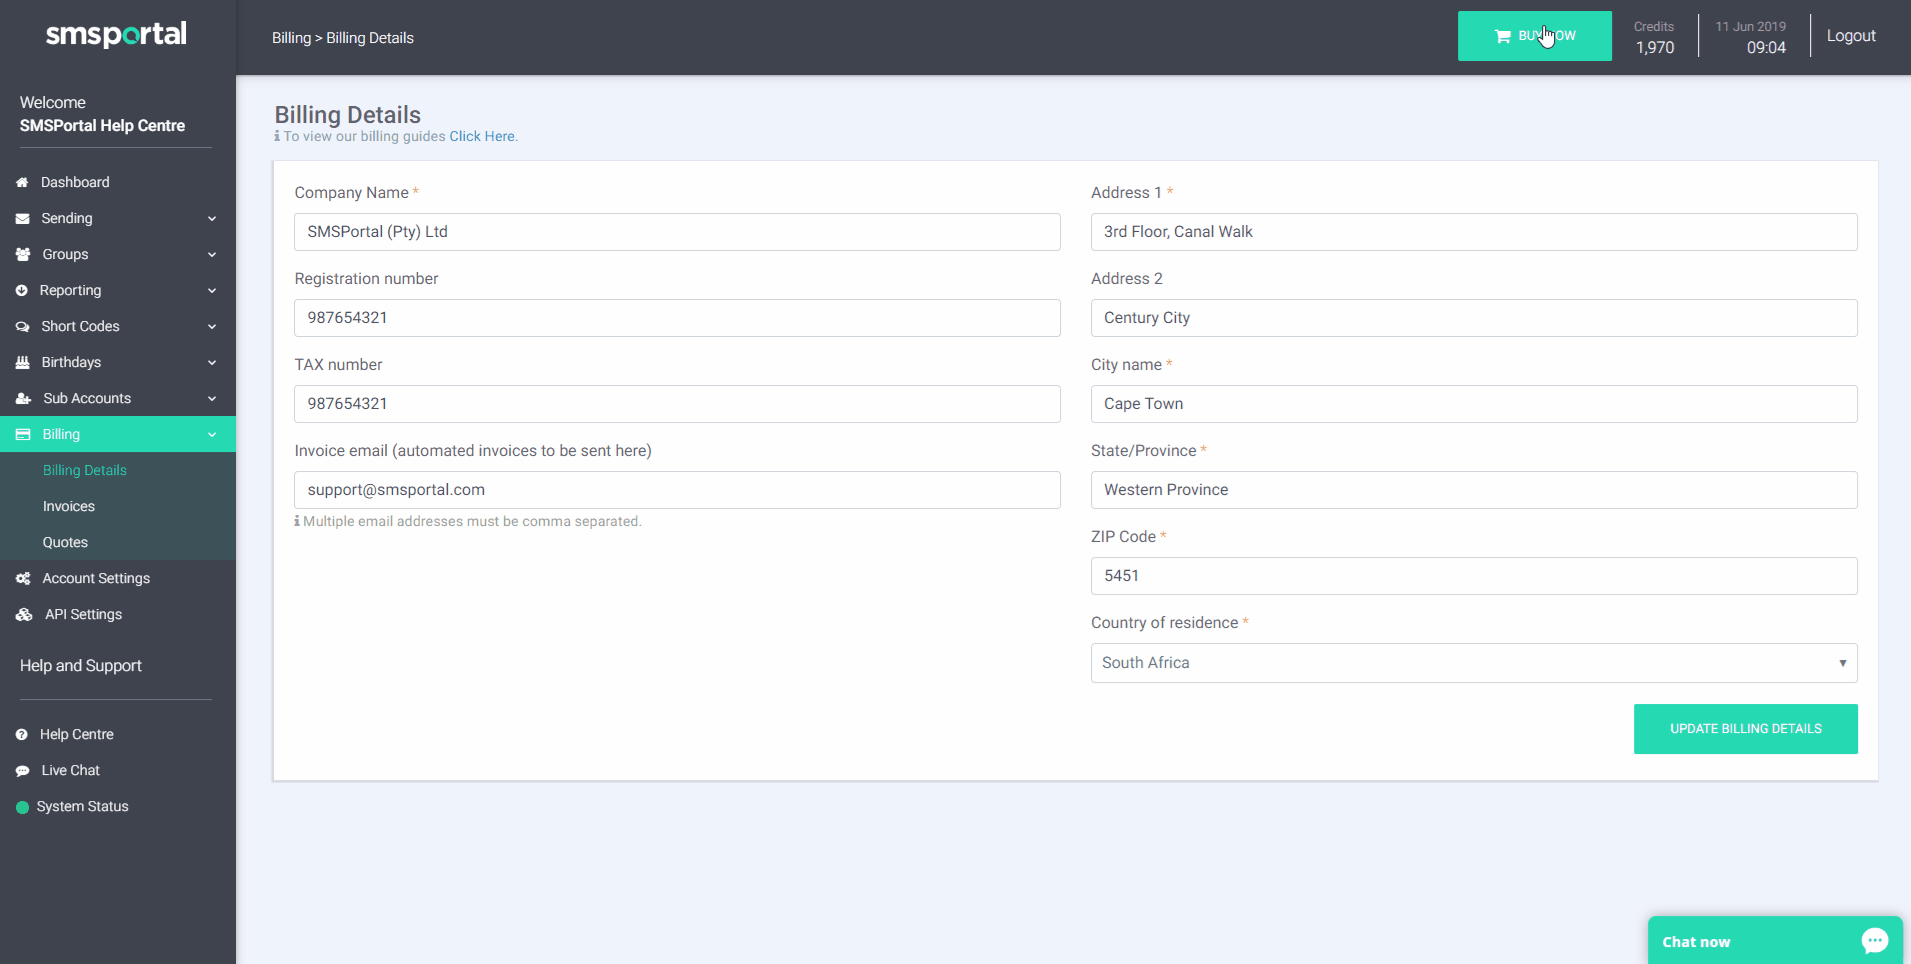Open billing guides via Click Here link

click(482, 136)
